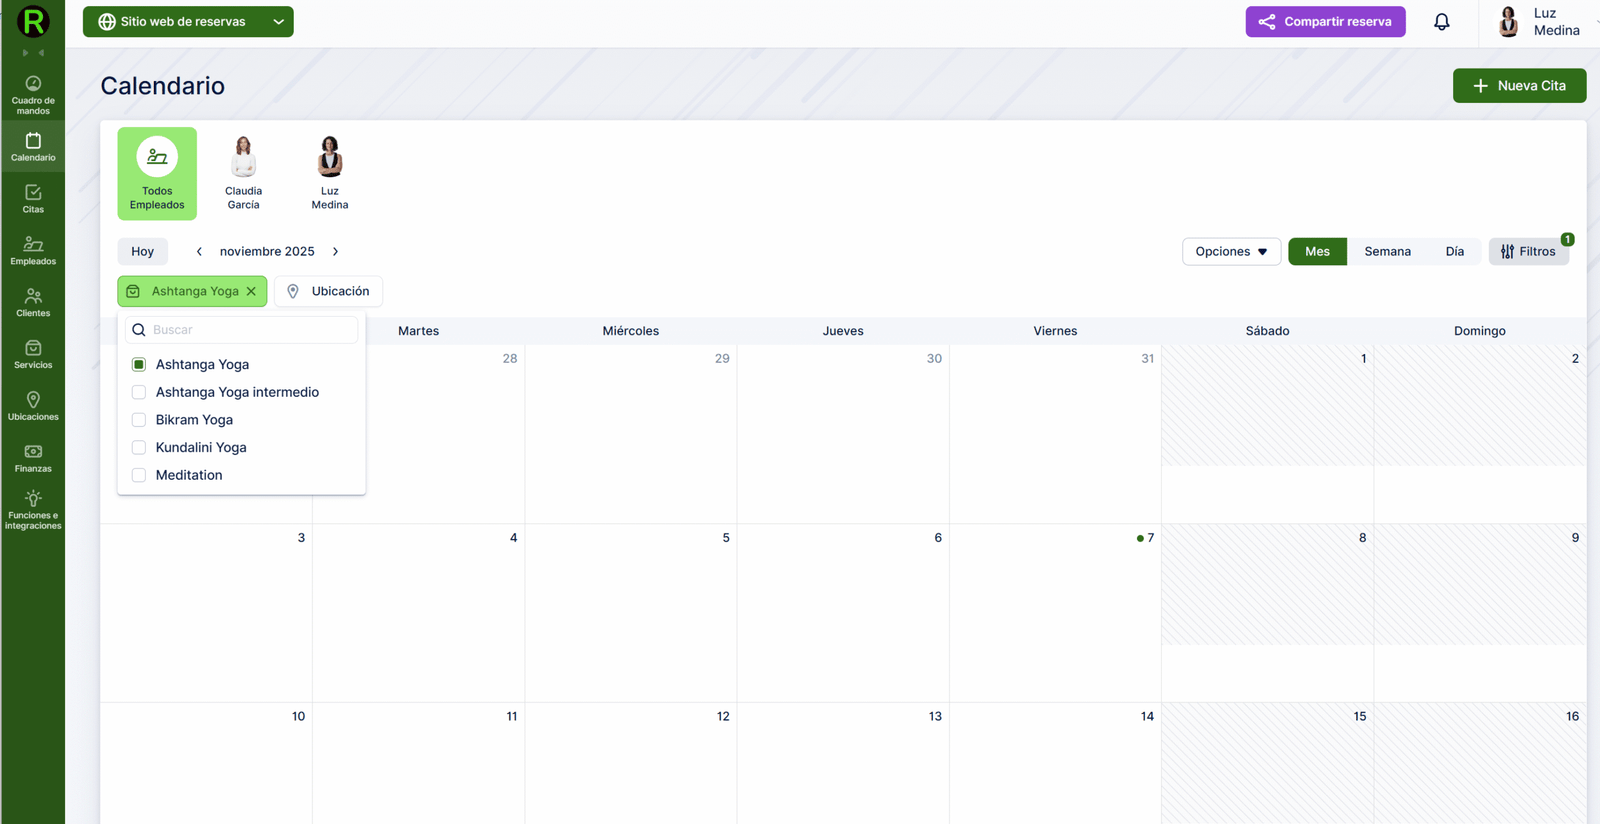
Task: Open the Clientes sidebar section
Action: (x=33, y=302)
